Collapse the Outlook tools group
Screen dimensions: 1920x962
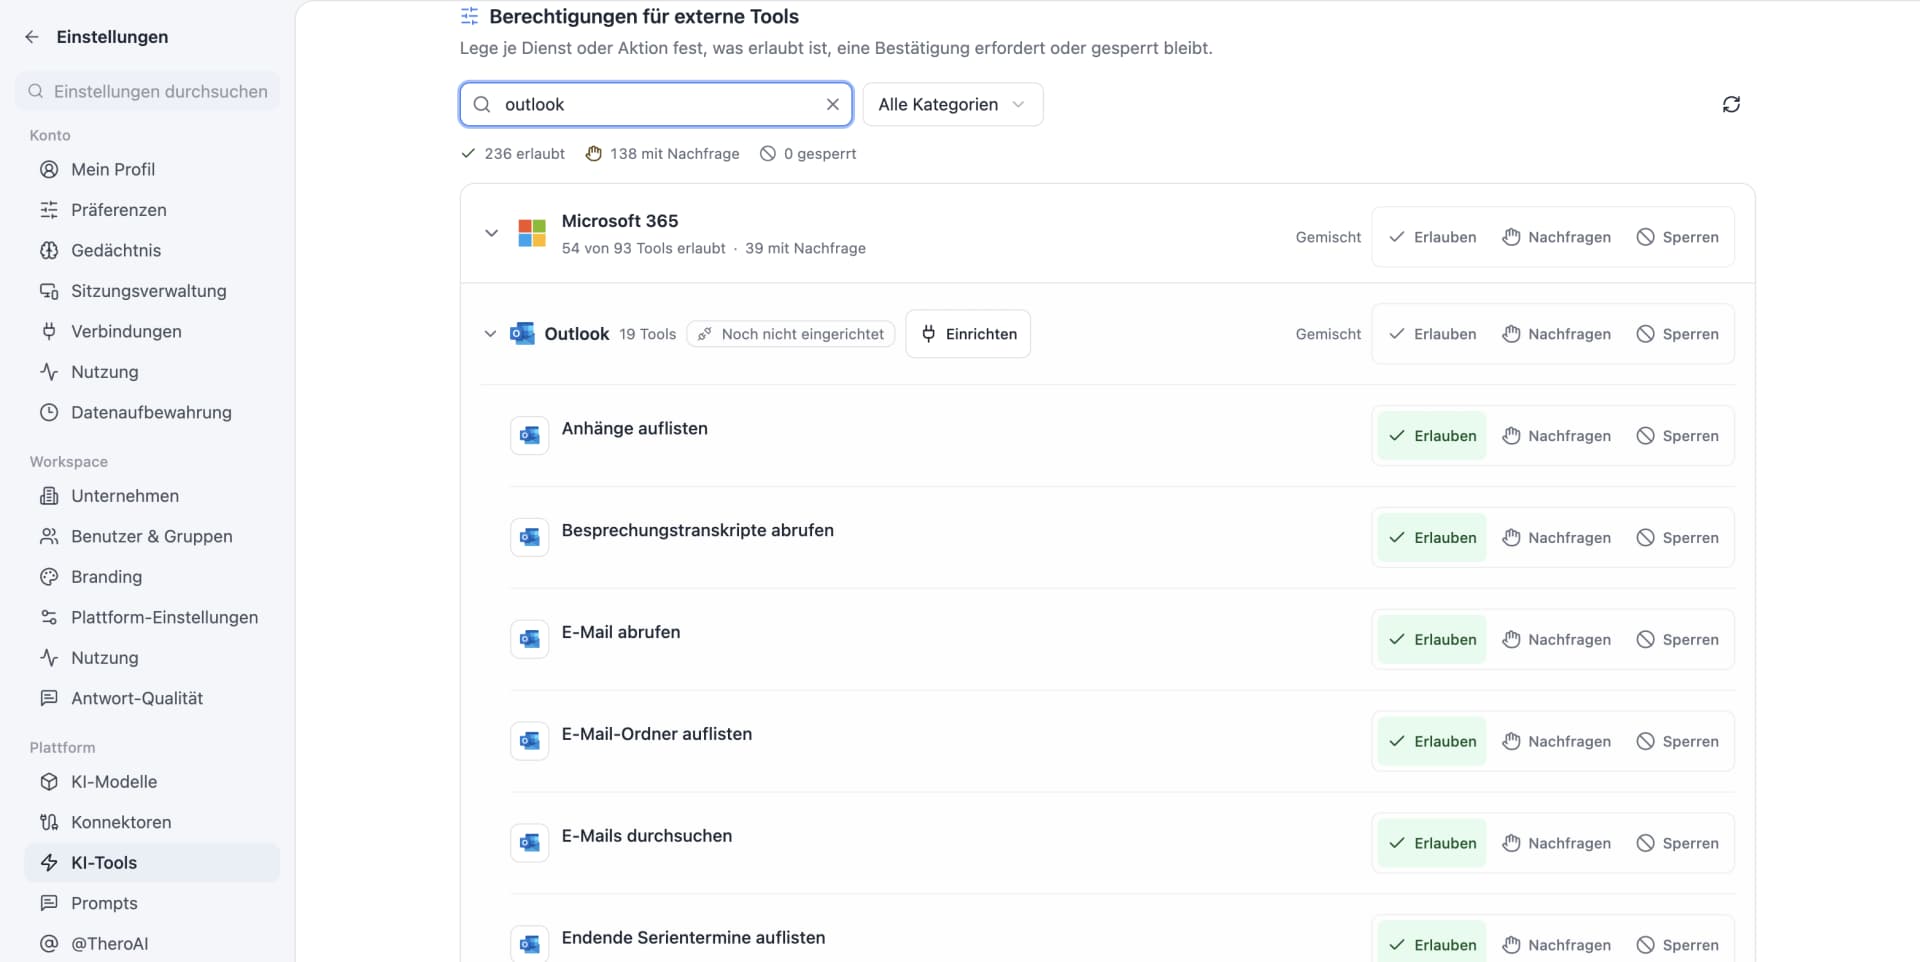[490, 334]
